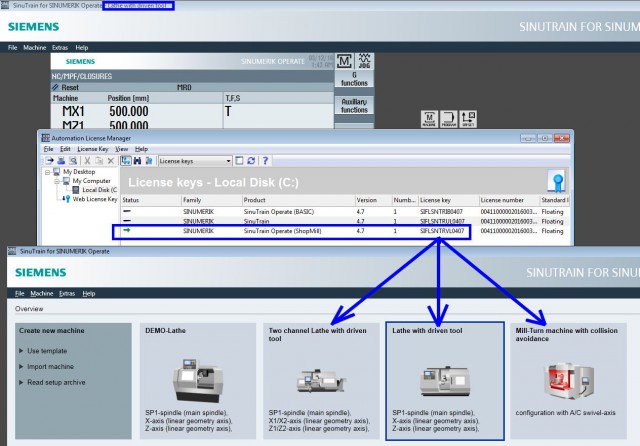Click the Two channel Lathe machine image
Viewport: 640px width, 446px height.
pyautogui.click(x=321, y=381)
